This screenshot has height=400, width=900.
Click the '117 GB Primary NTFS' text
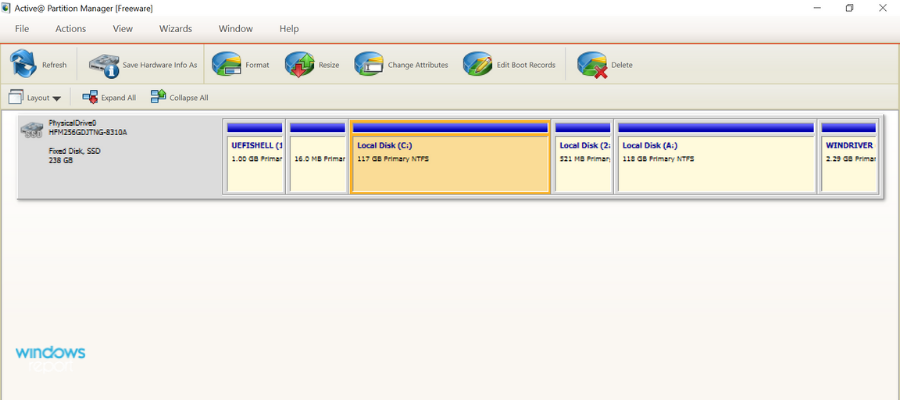[393, 159]
